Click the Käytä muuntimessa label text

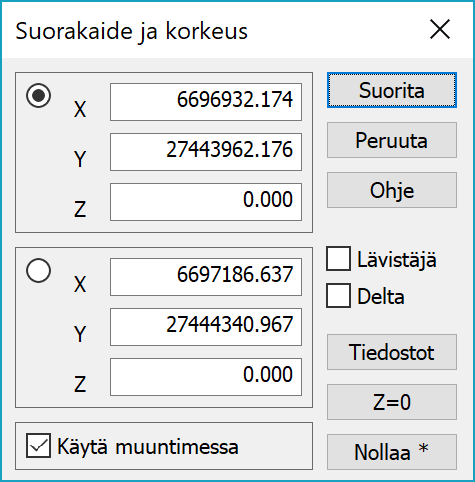point(148,447)
